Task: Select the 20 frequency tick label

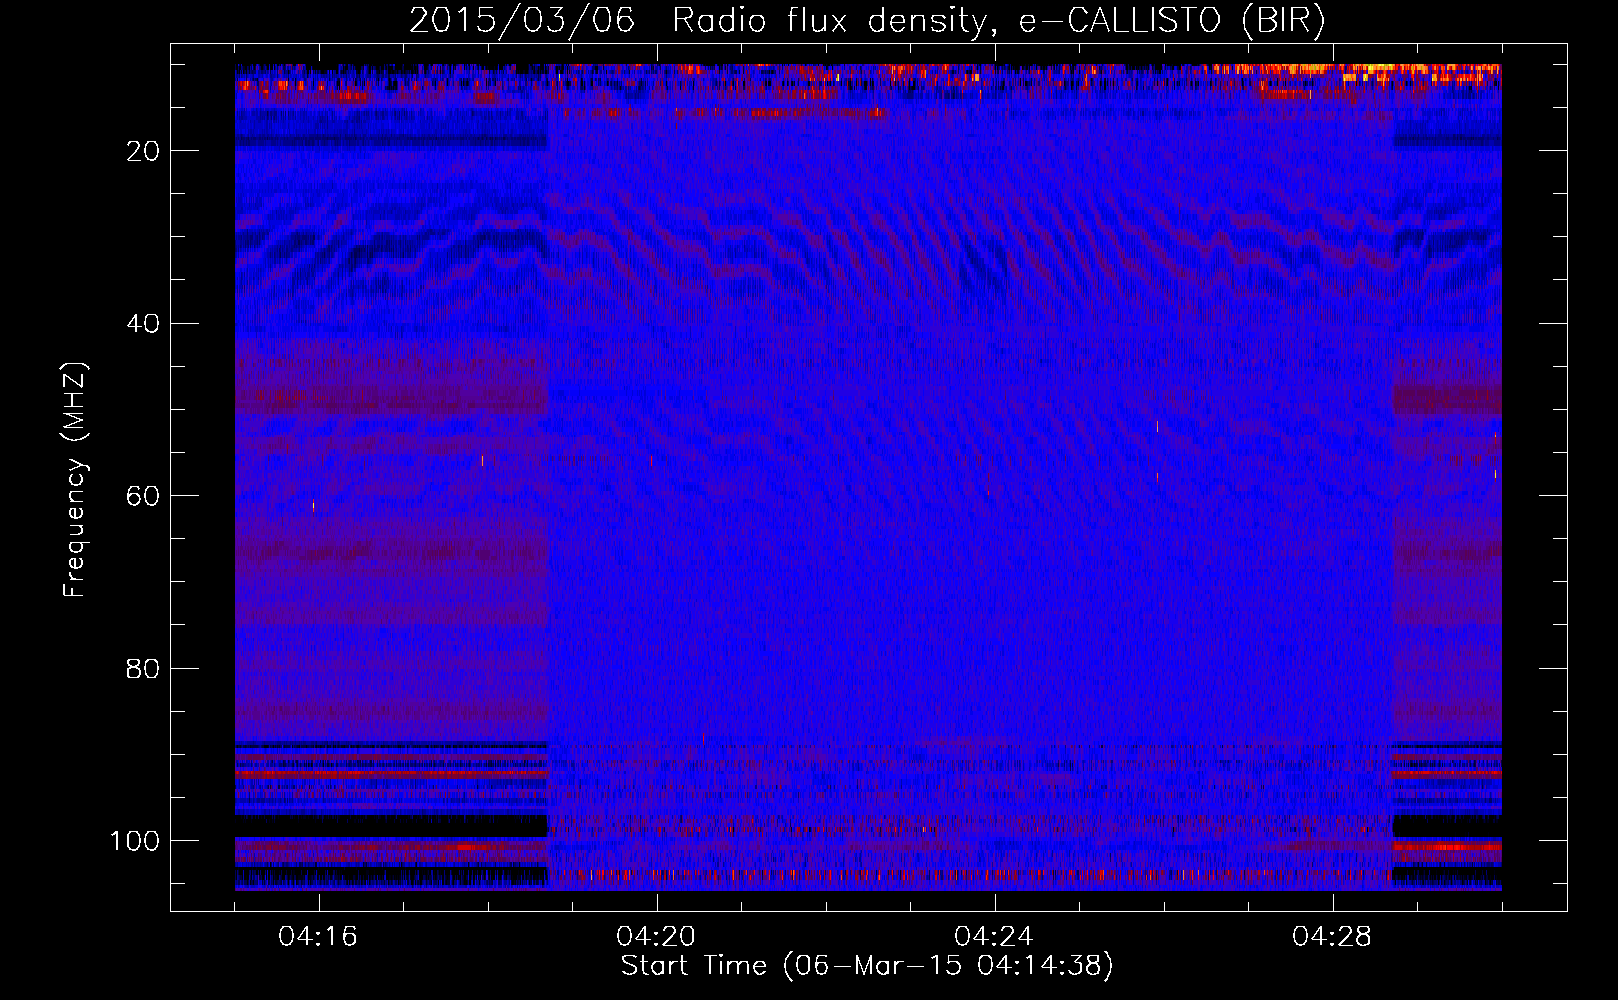Action: (143, 151)
